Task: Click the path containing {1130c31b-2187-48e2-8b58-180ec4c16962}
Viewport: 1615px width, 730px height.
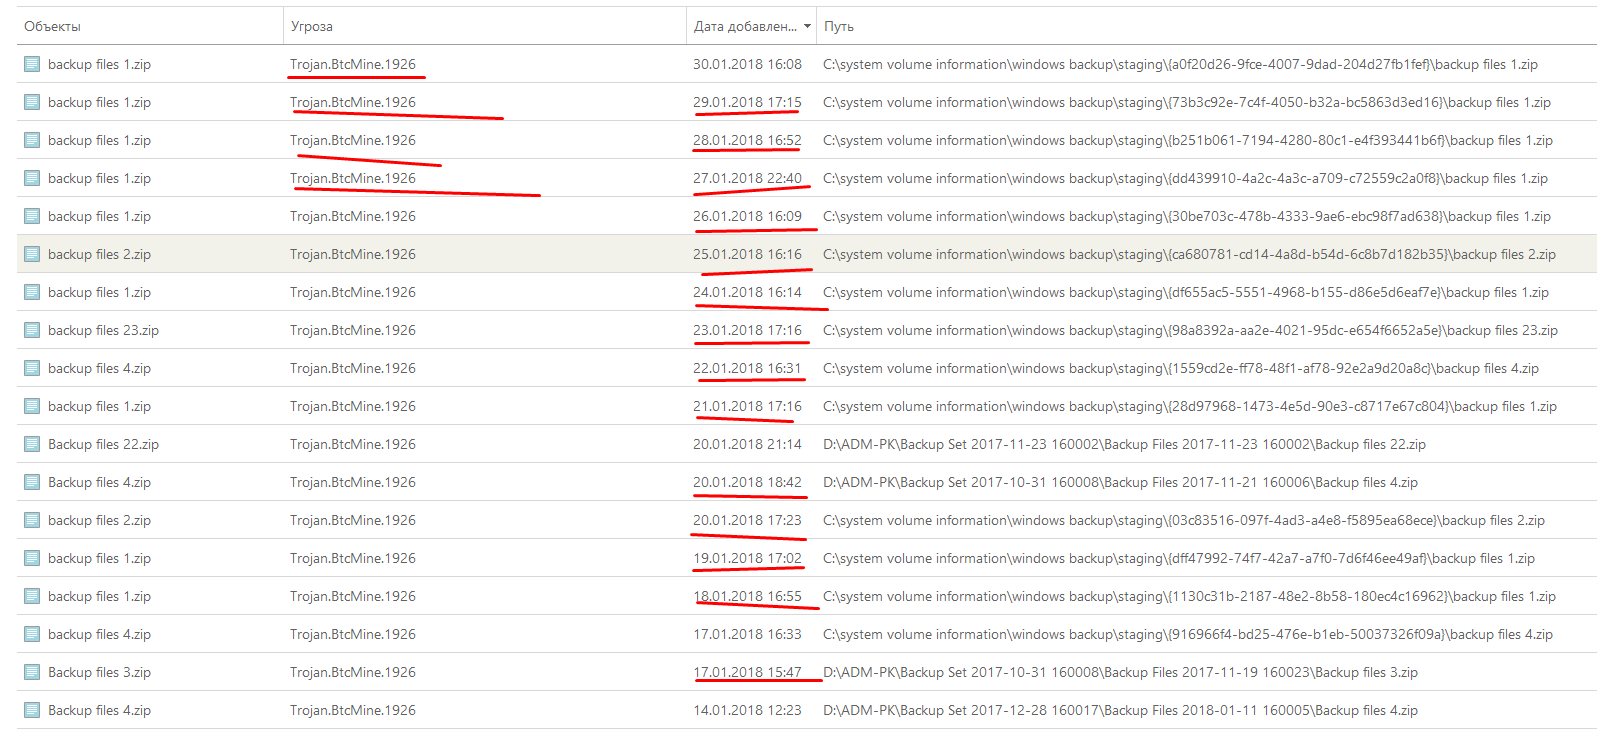Action: pos(1189,596)
